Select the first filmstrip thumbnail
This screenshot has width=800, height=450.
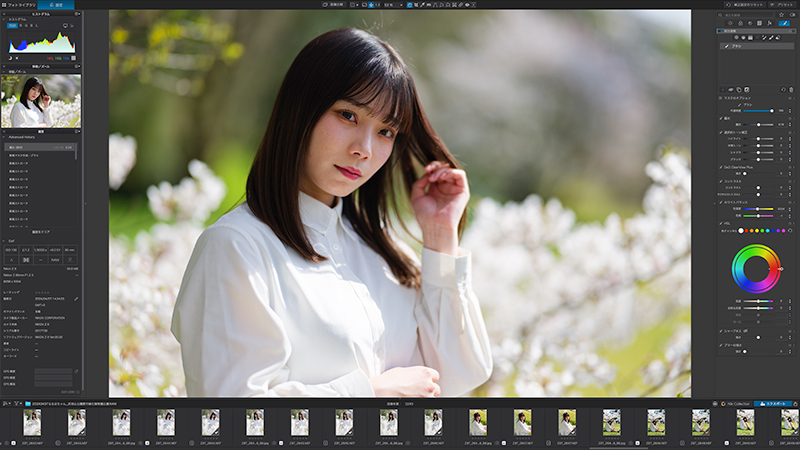tap(32, 423)
